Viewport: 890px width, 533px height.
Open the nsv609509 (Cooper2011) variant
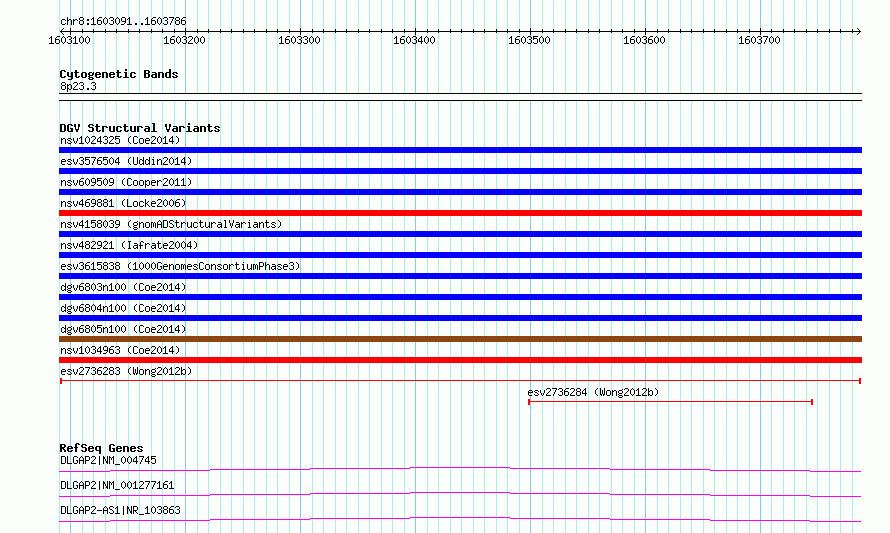pos(126,182)
